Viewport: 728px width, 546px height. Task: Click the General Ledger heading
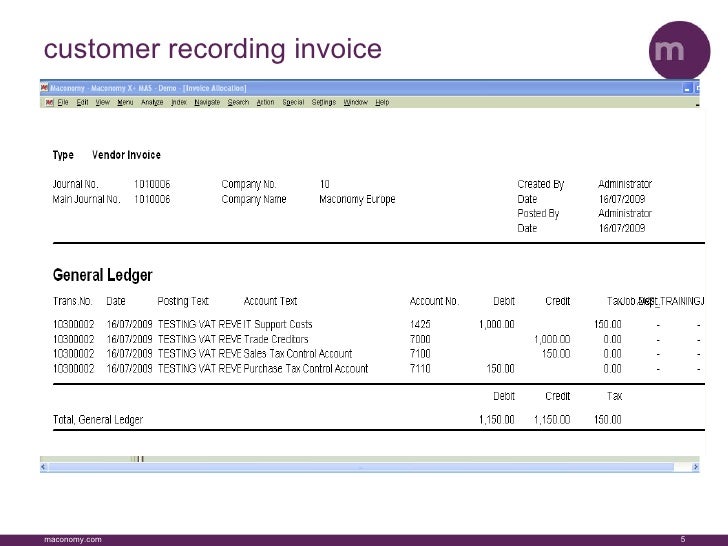(103, 275)
